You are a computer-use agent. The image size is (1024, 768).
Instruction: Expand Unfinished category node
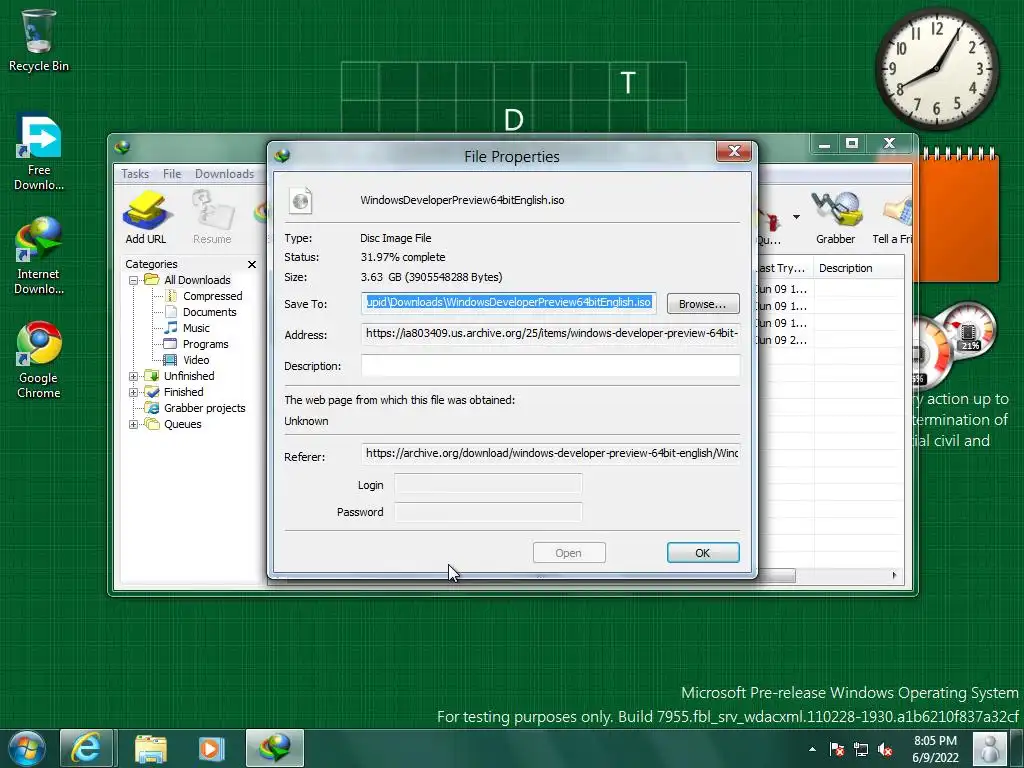click(x=133, y=376)
